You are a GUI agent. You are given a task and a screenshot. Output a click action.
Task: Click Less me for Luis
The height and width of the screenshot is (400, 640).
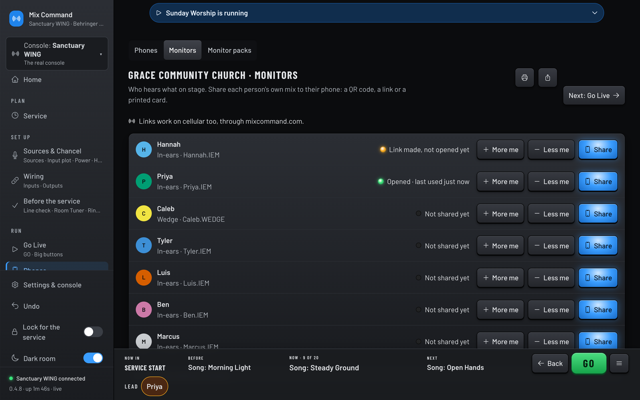[x=551, y=278]
